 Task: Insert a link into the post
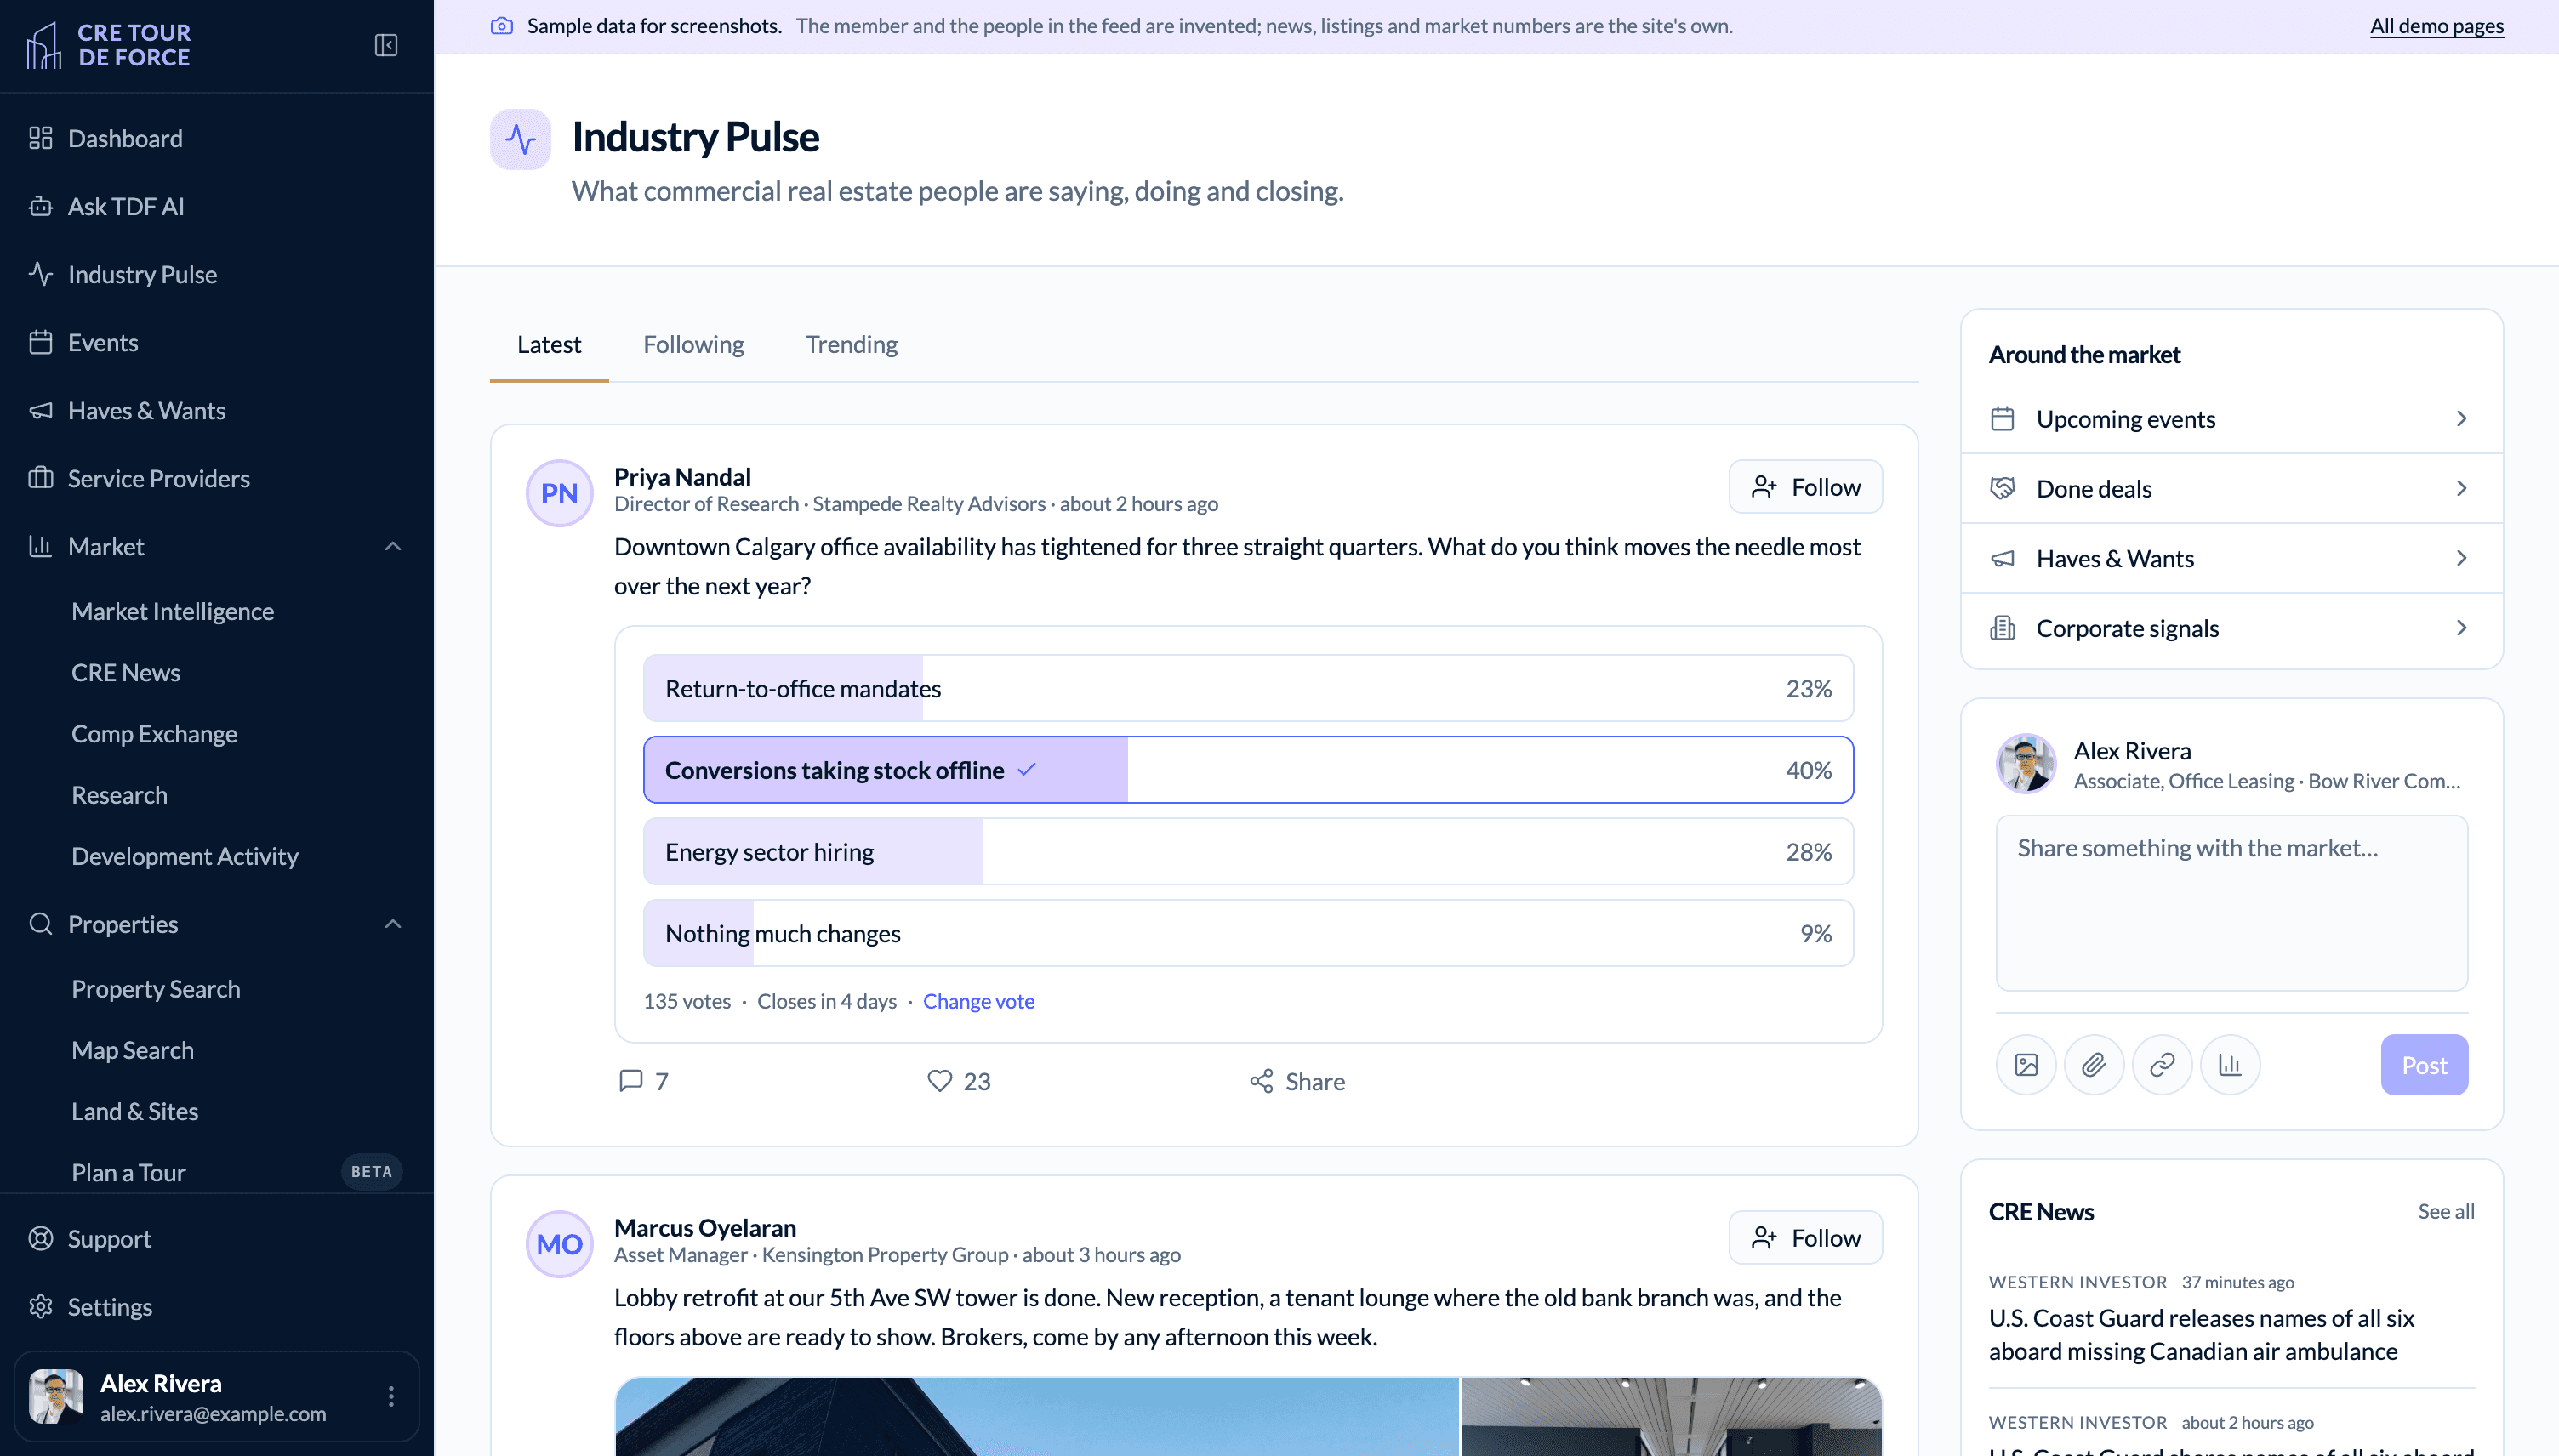point(2162,1065)
